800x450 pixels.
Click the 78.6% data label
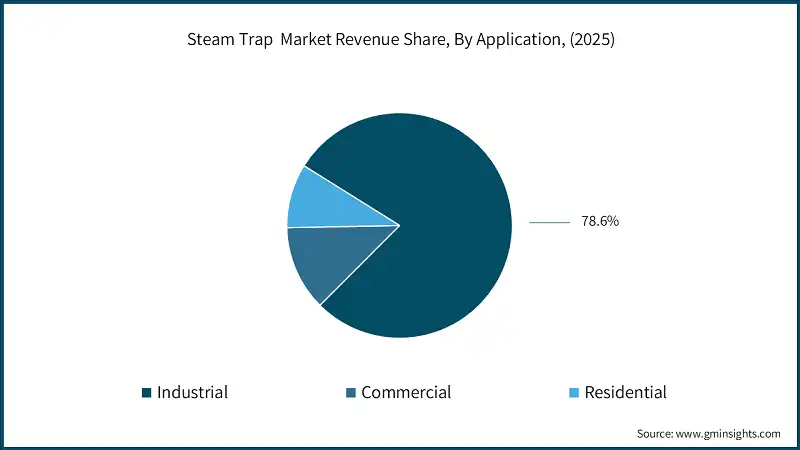pos(600,222)
